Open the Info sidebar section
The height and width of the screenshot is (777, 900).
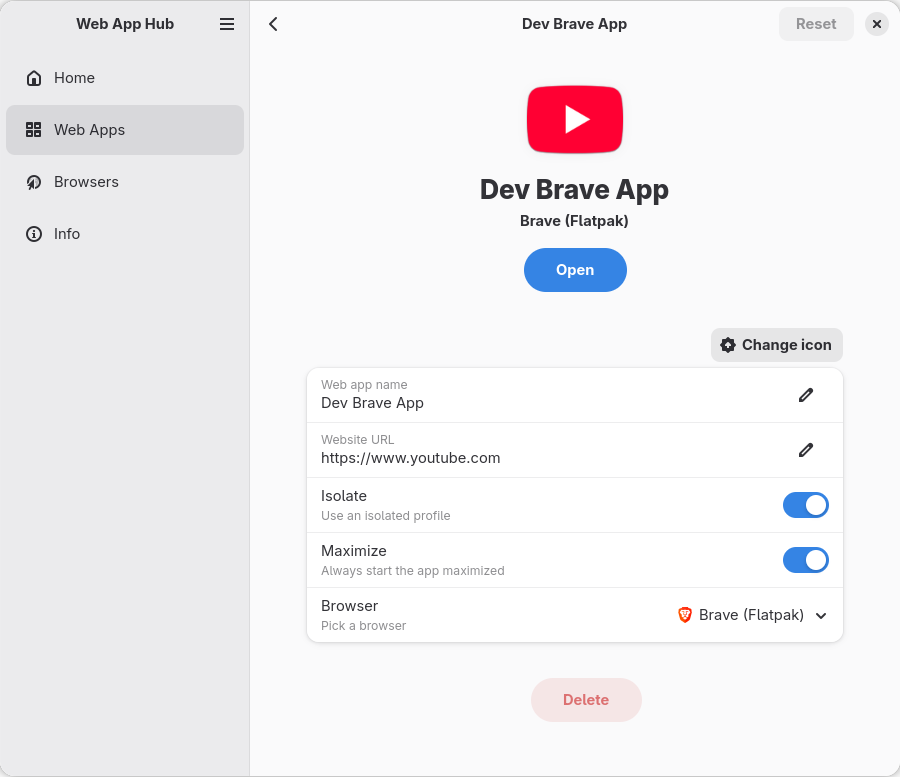pyautogui.click(x=67, y=234)
